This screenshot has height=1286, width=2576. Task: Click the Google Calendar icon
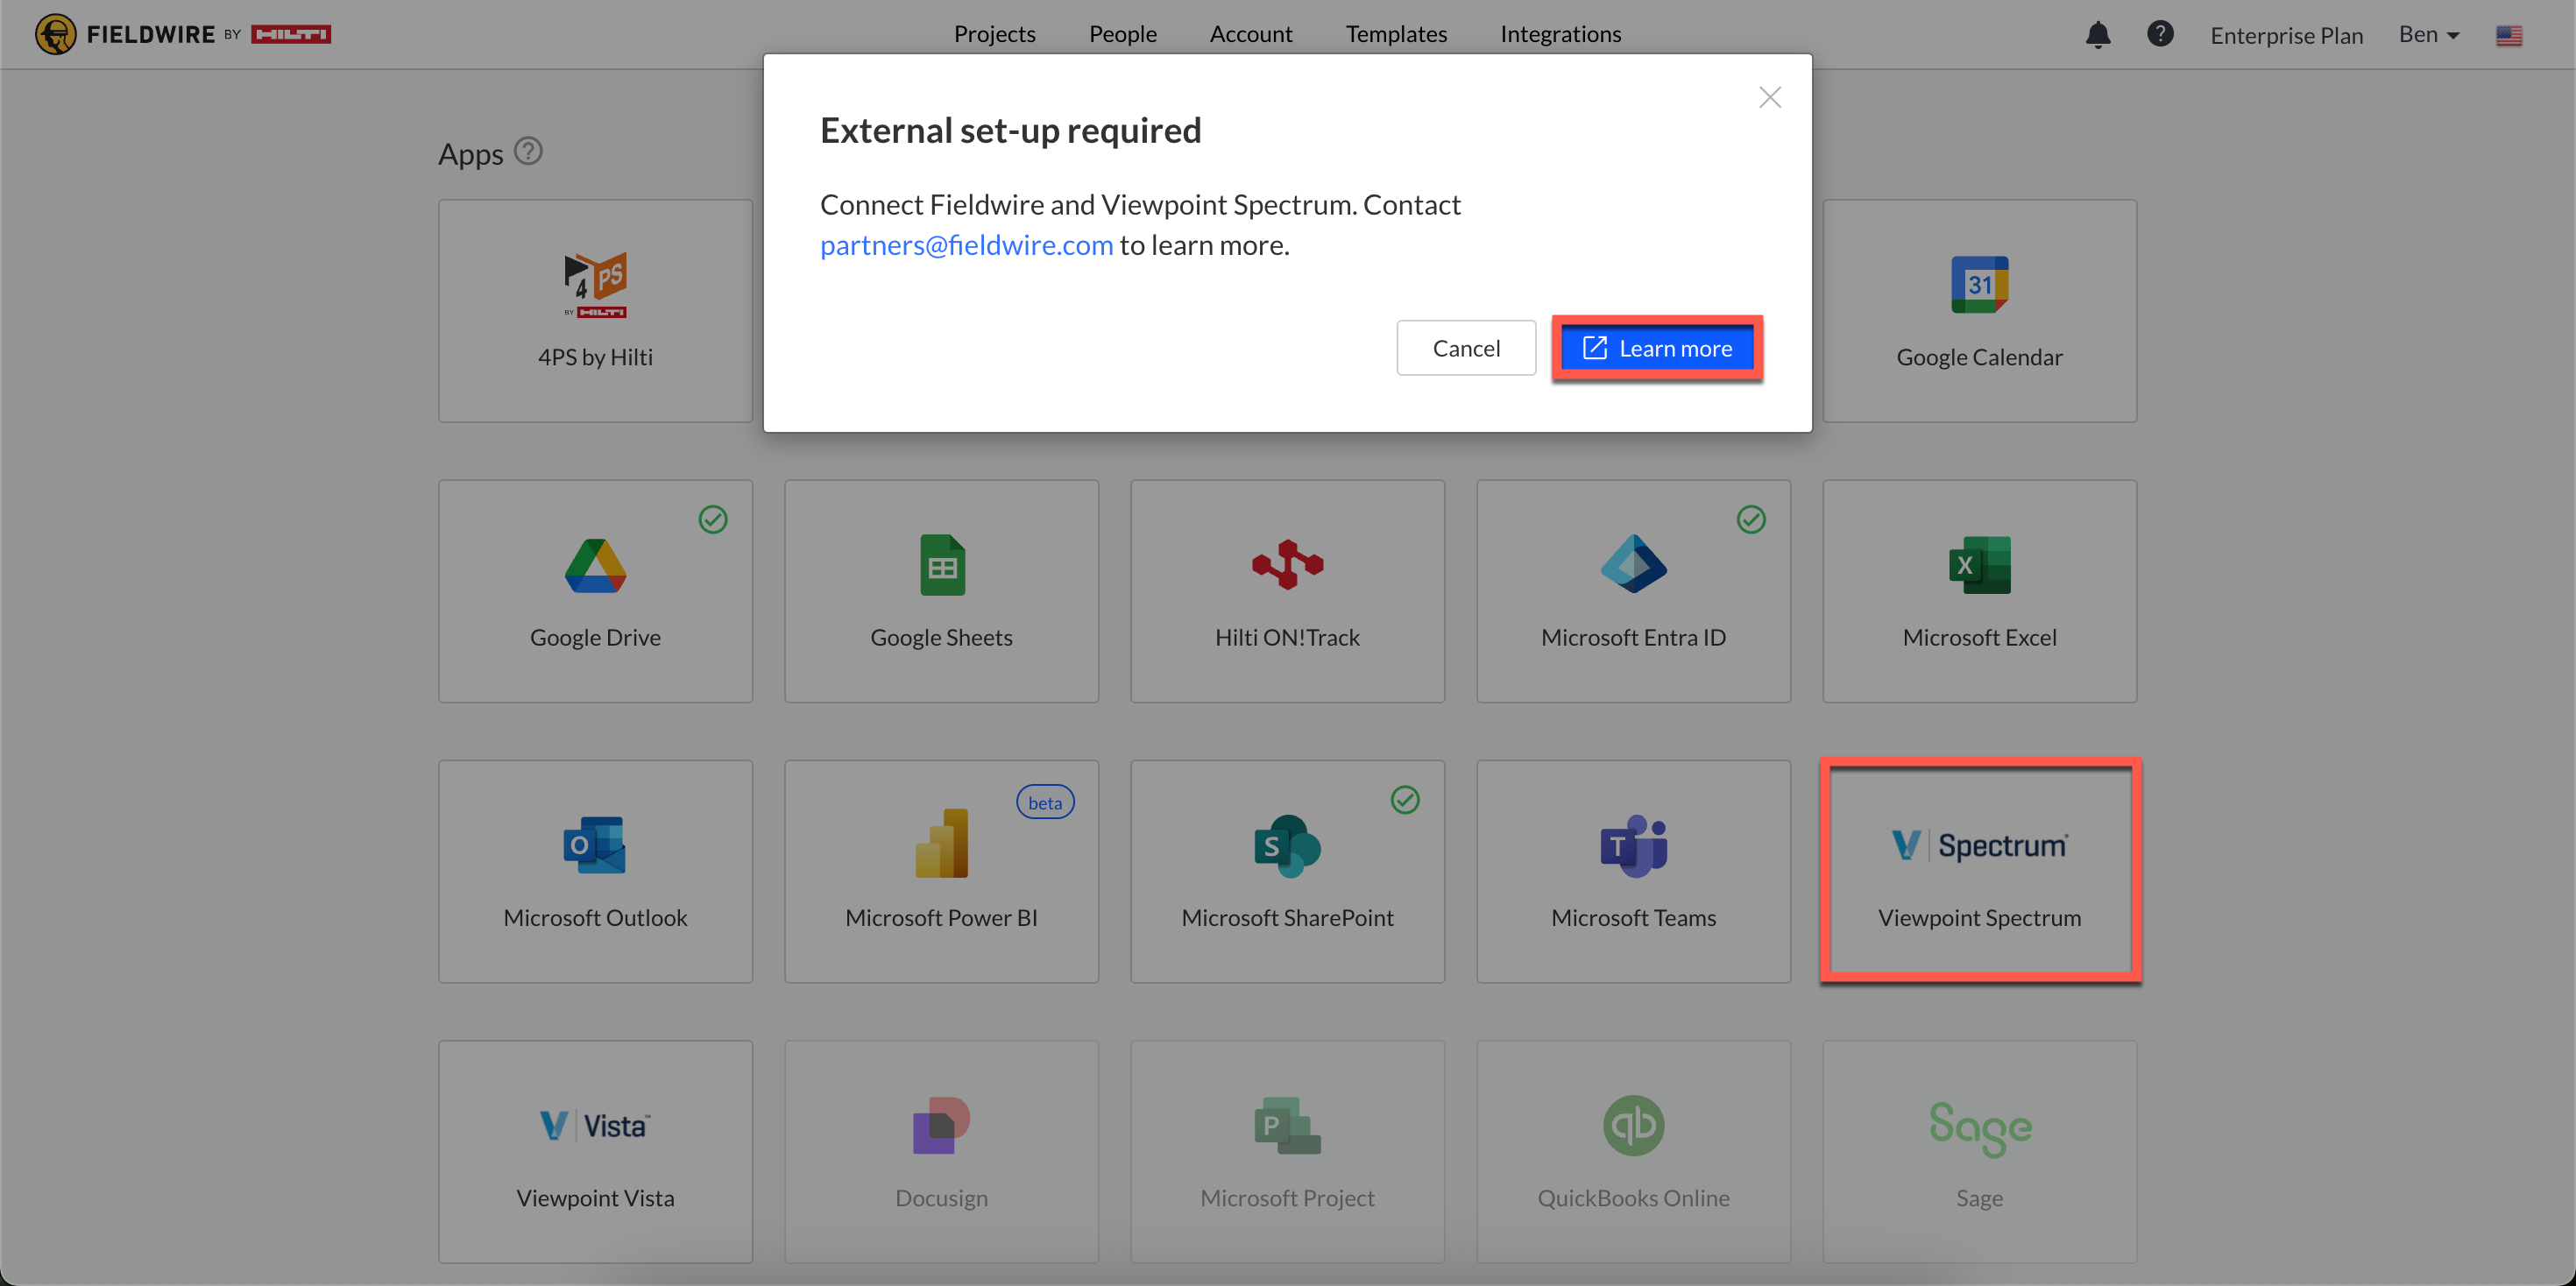pos(1978,285)
